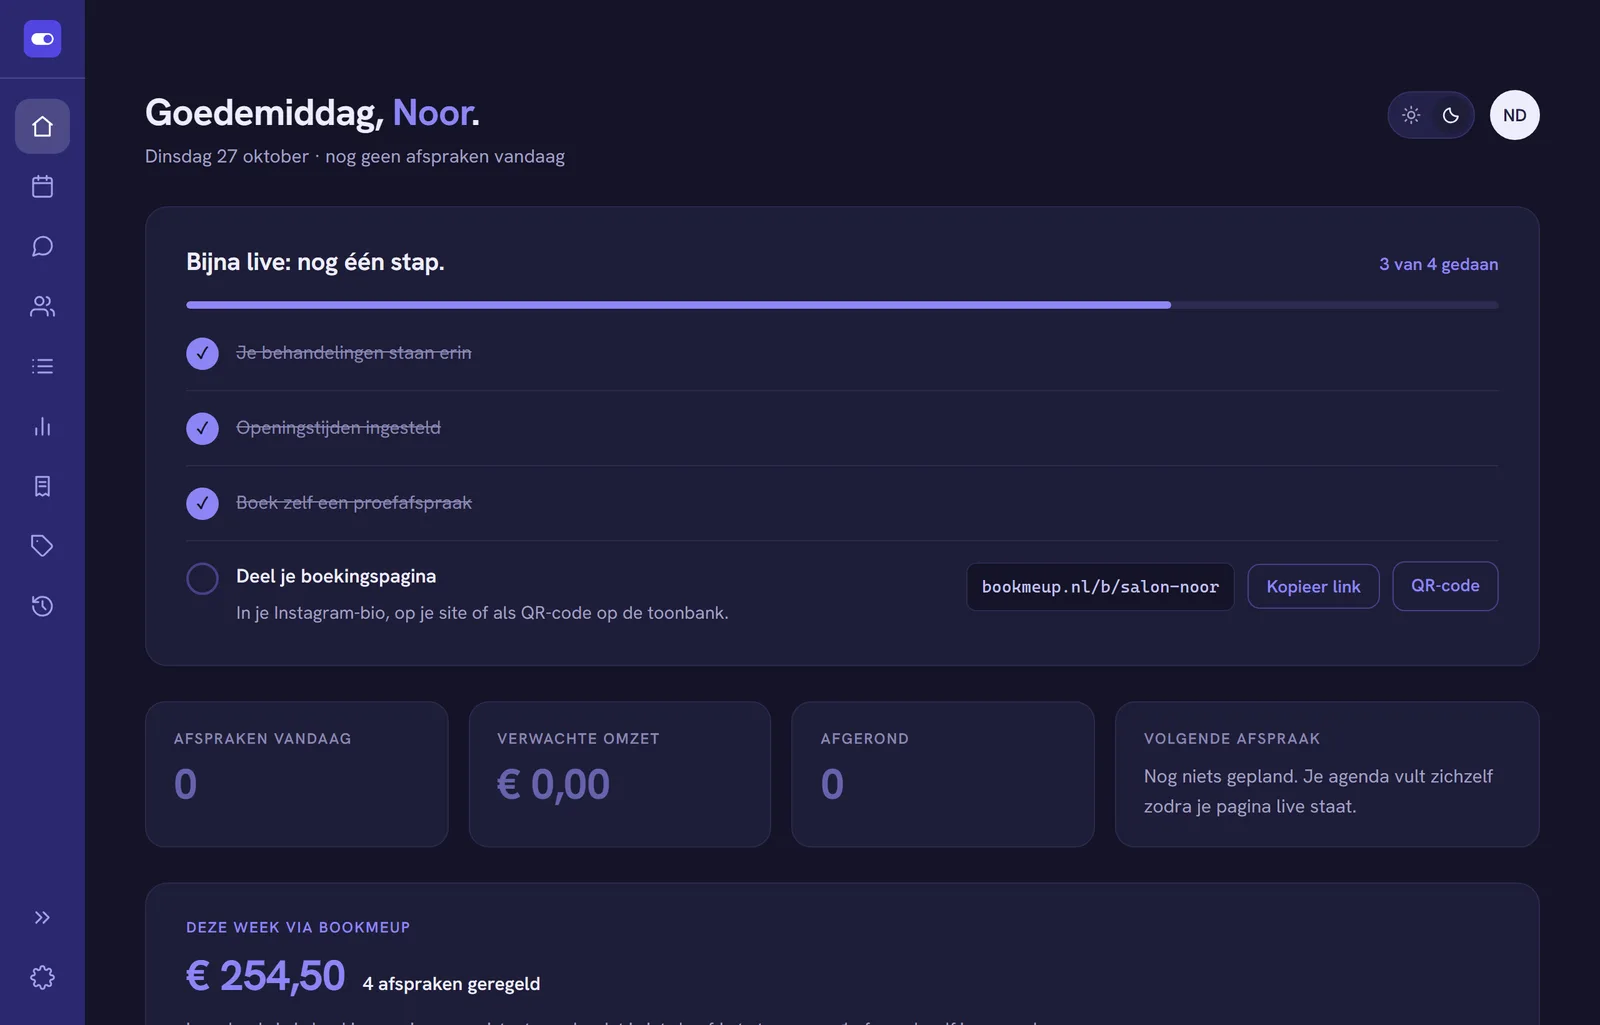Switch to dark theme moon icon
This screenshot has height=1025, width=1600.
tap(1451, 115)
